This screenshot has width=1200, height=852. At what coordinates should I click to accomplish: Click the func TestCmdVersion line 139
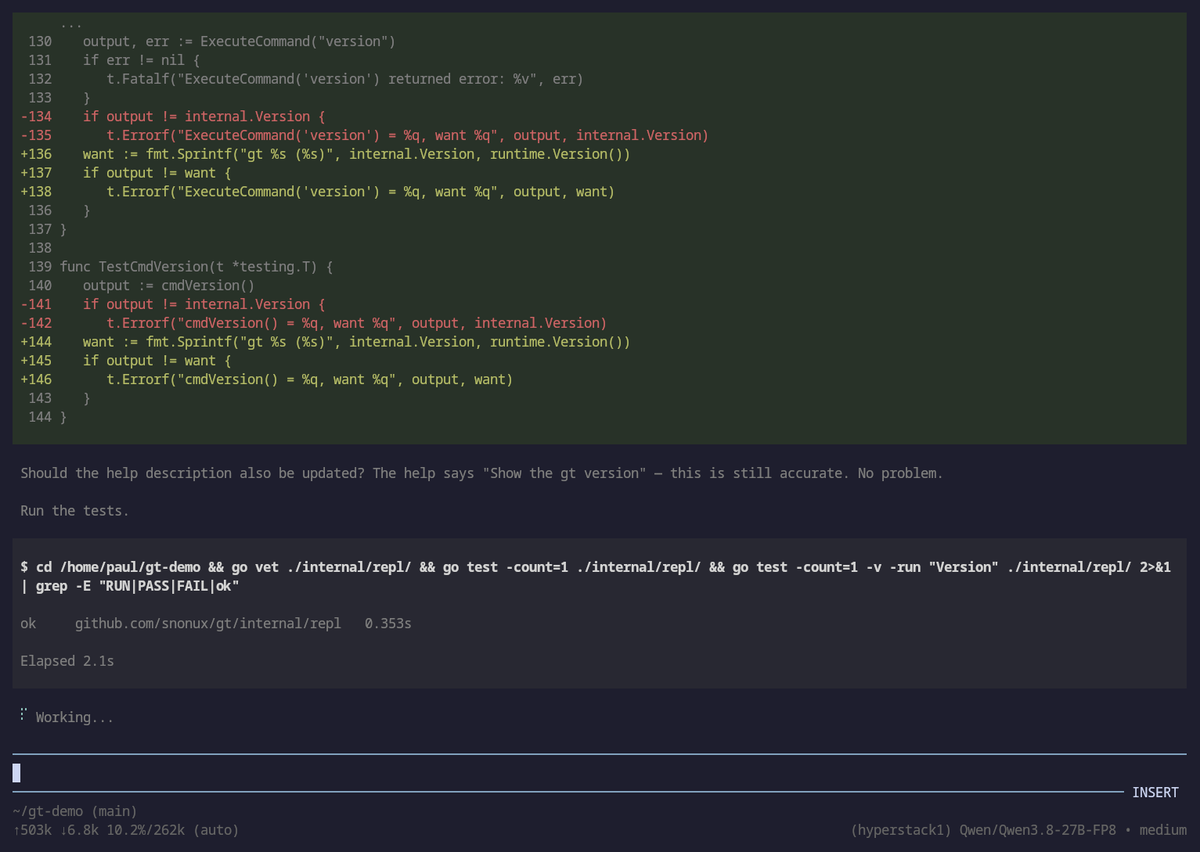(181, 267)
